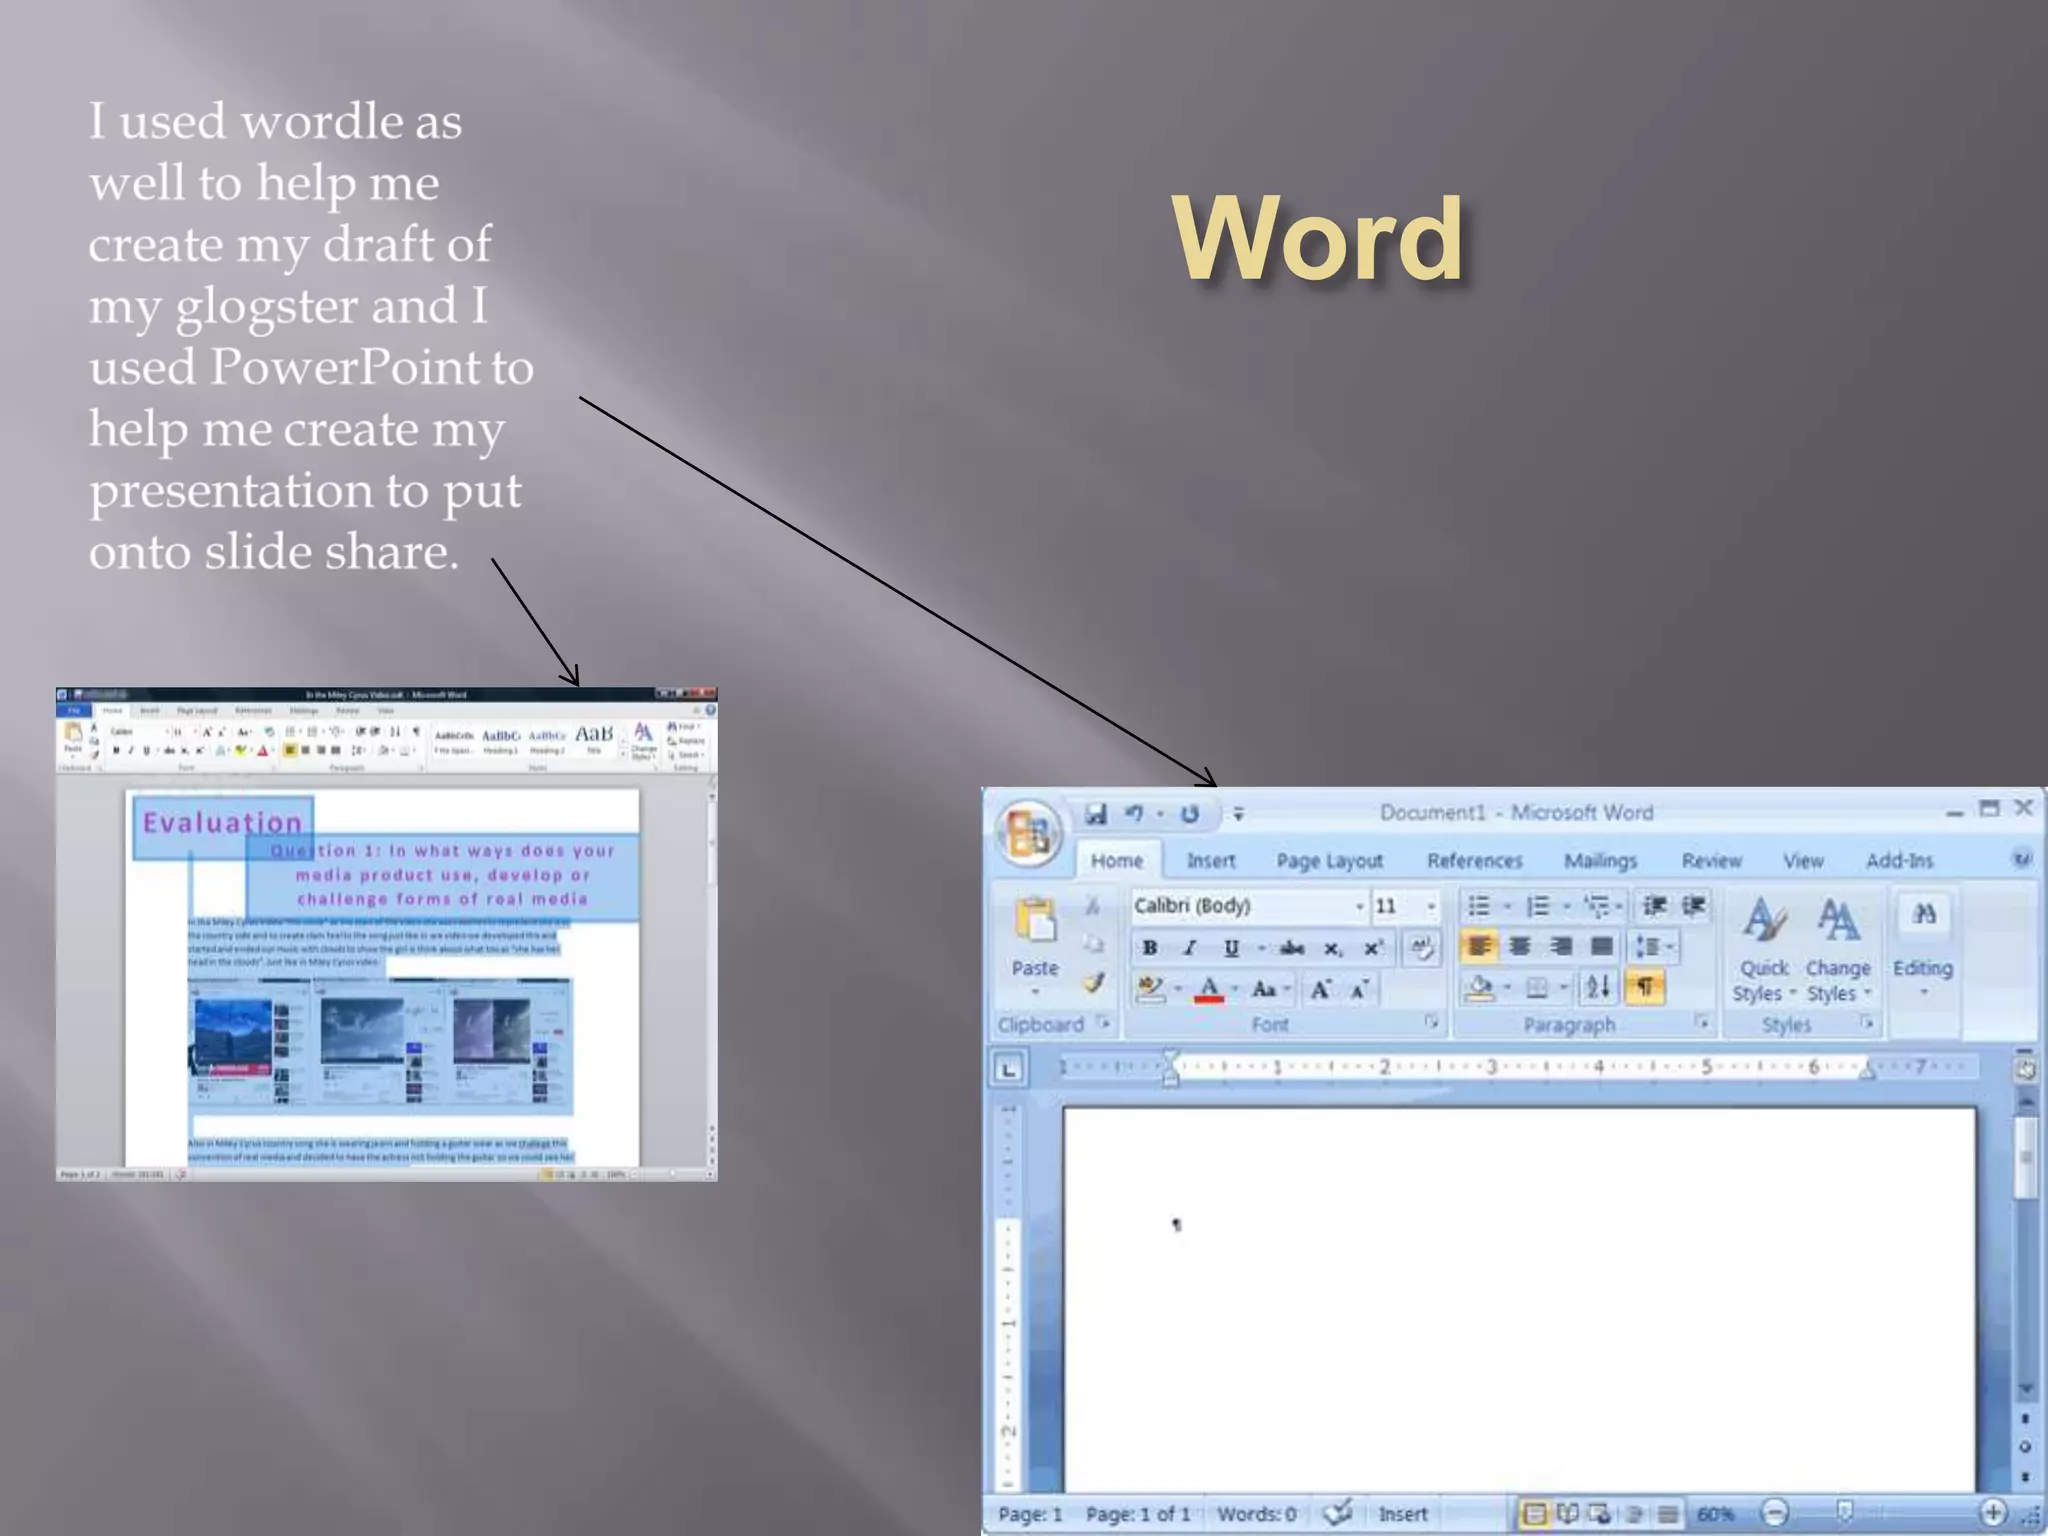2048x1536 pixels.
Task: Click the Superscript icon
Action: point(1374,948)
